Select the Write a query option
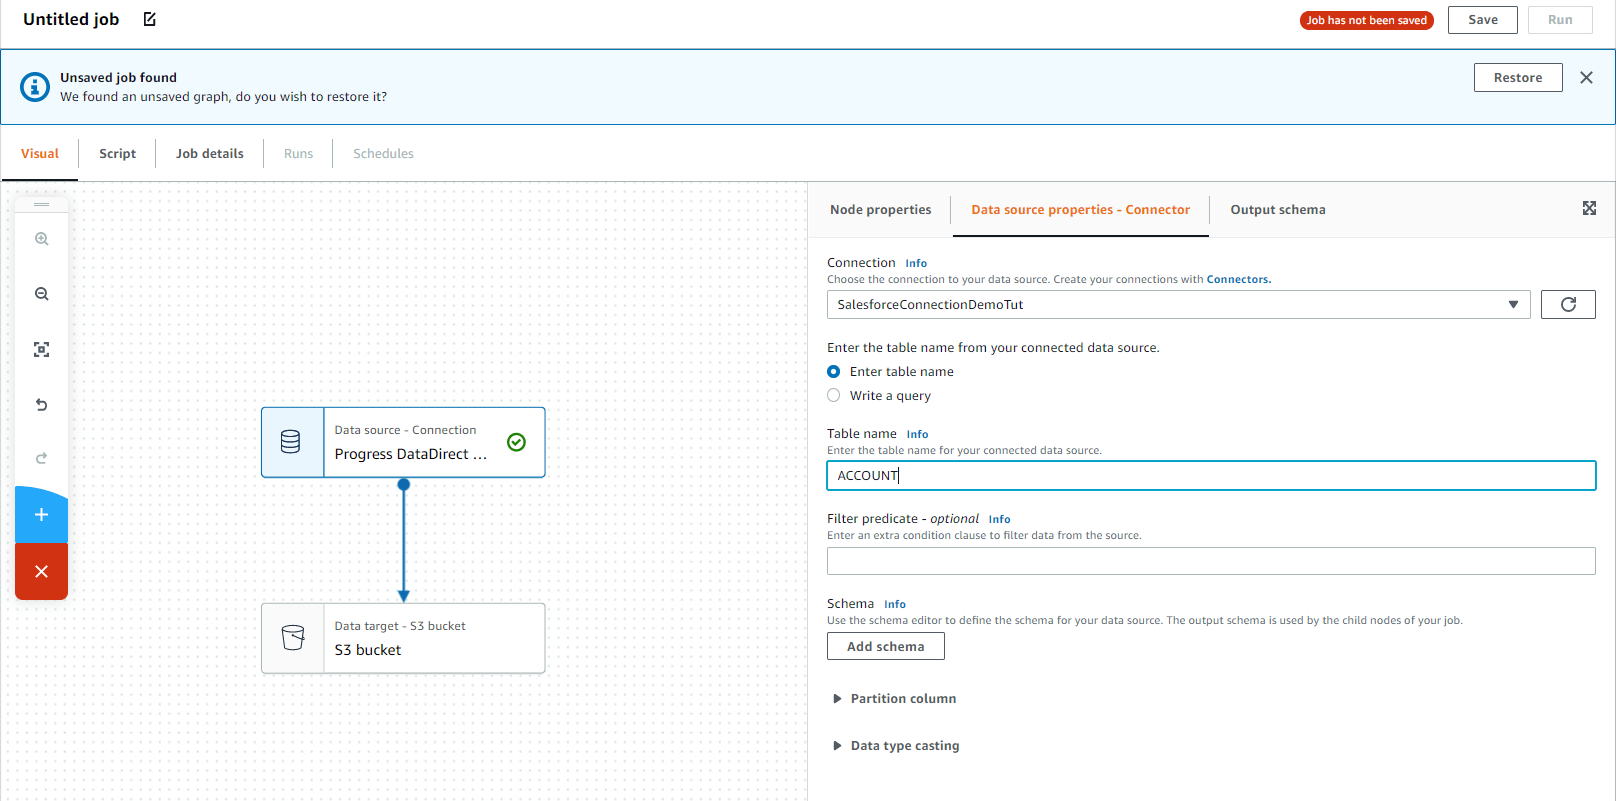This screenshot has width=1621, height=801. tap(834, 396)
